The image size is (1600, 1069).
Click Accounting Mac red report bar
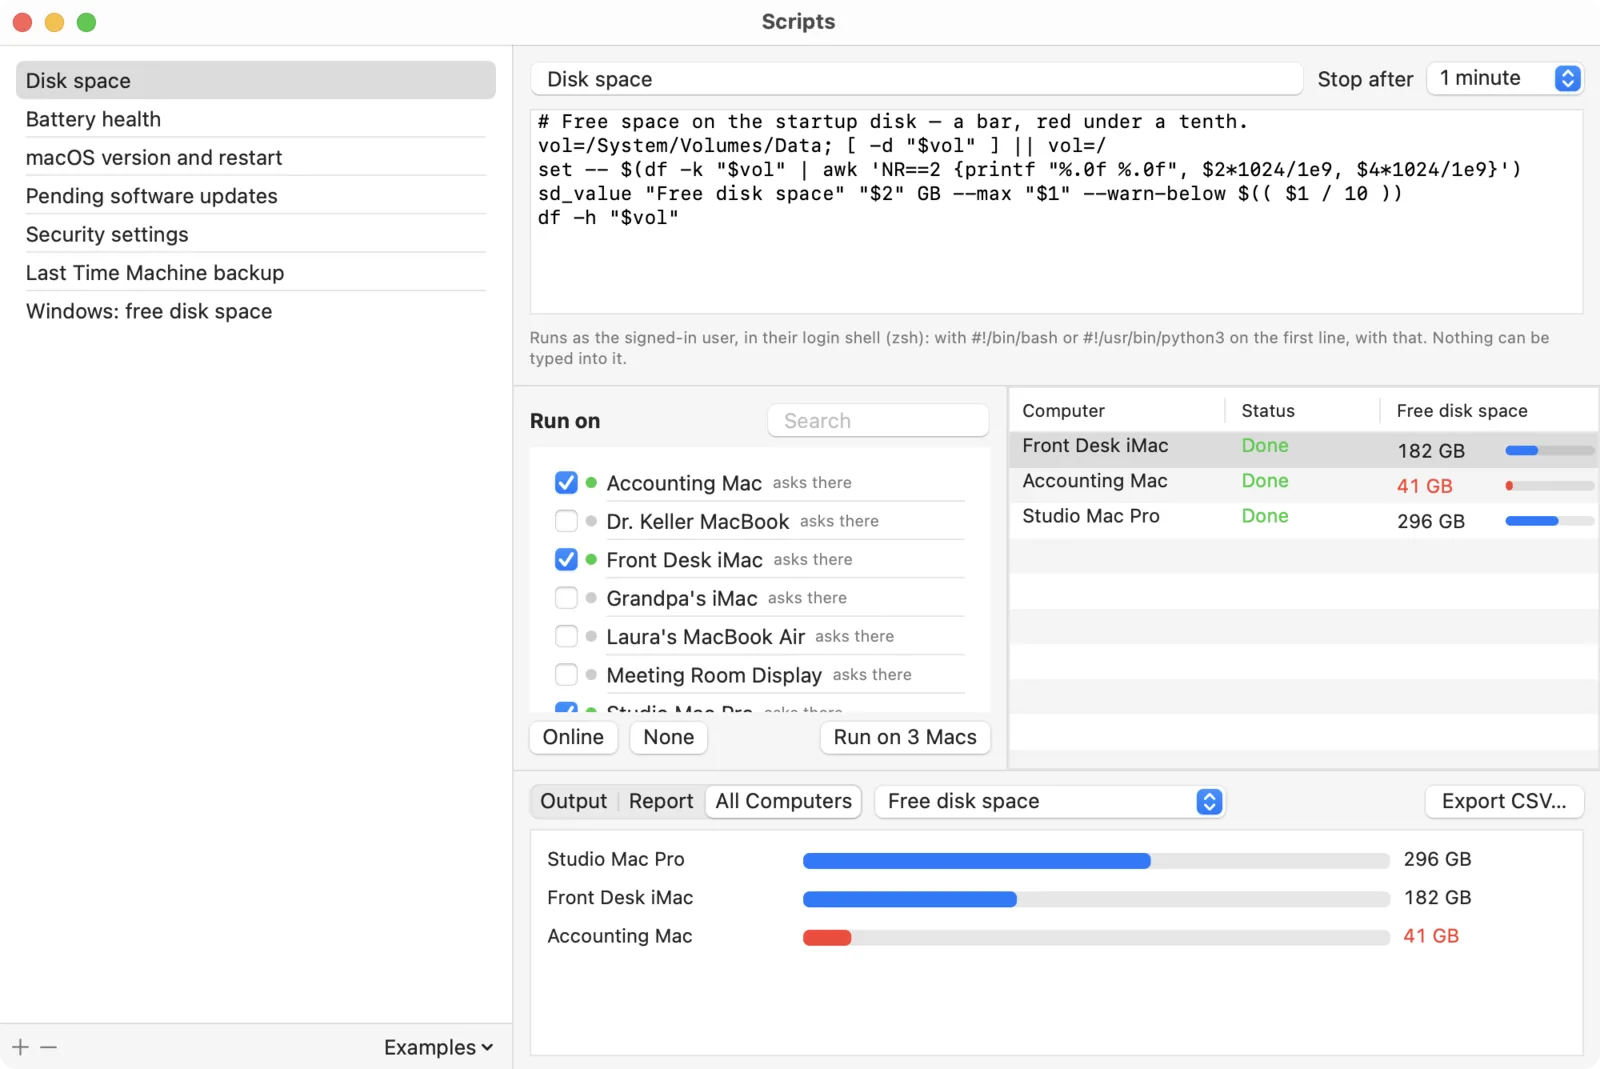(x=1096, y=938)
